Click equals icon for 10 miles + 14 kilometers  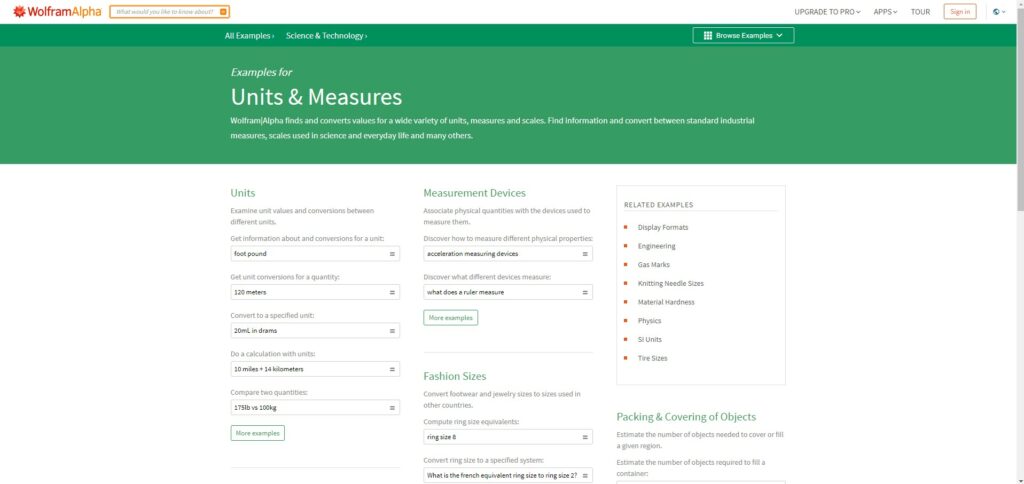point(392,369)
